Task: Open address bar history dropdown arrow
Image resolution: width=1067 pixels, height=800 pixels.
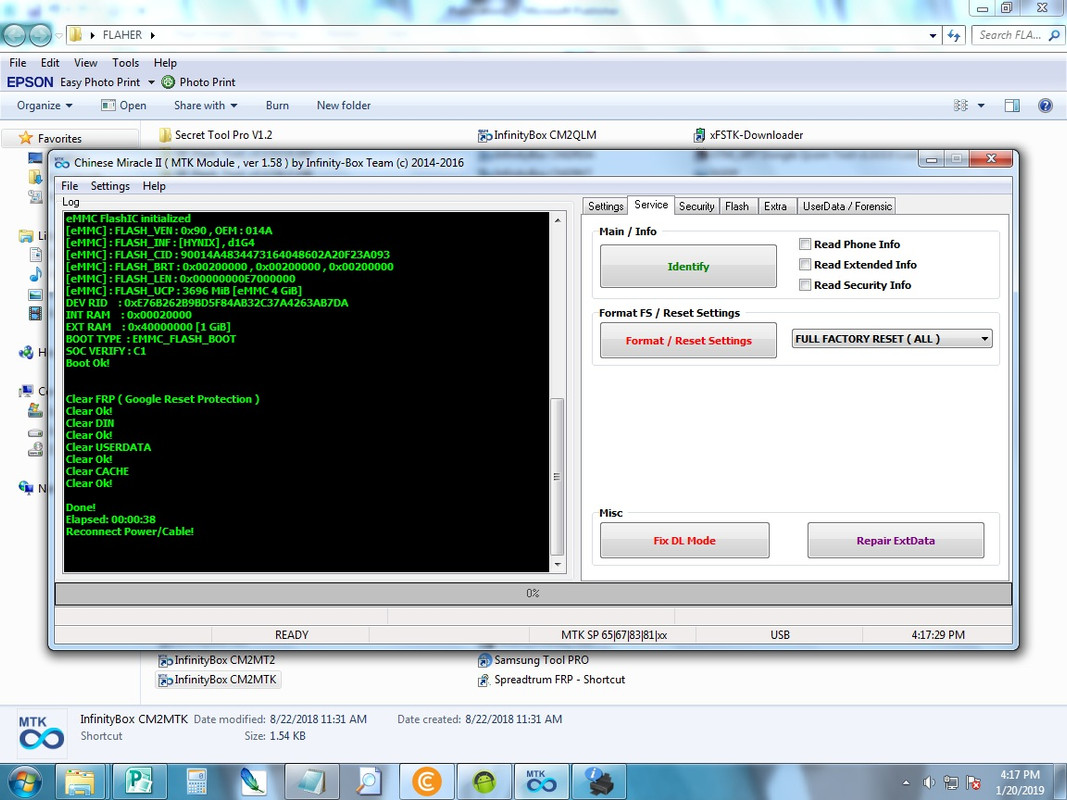Action: [x=932, y=35]
